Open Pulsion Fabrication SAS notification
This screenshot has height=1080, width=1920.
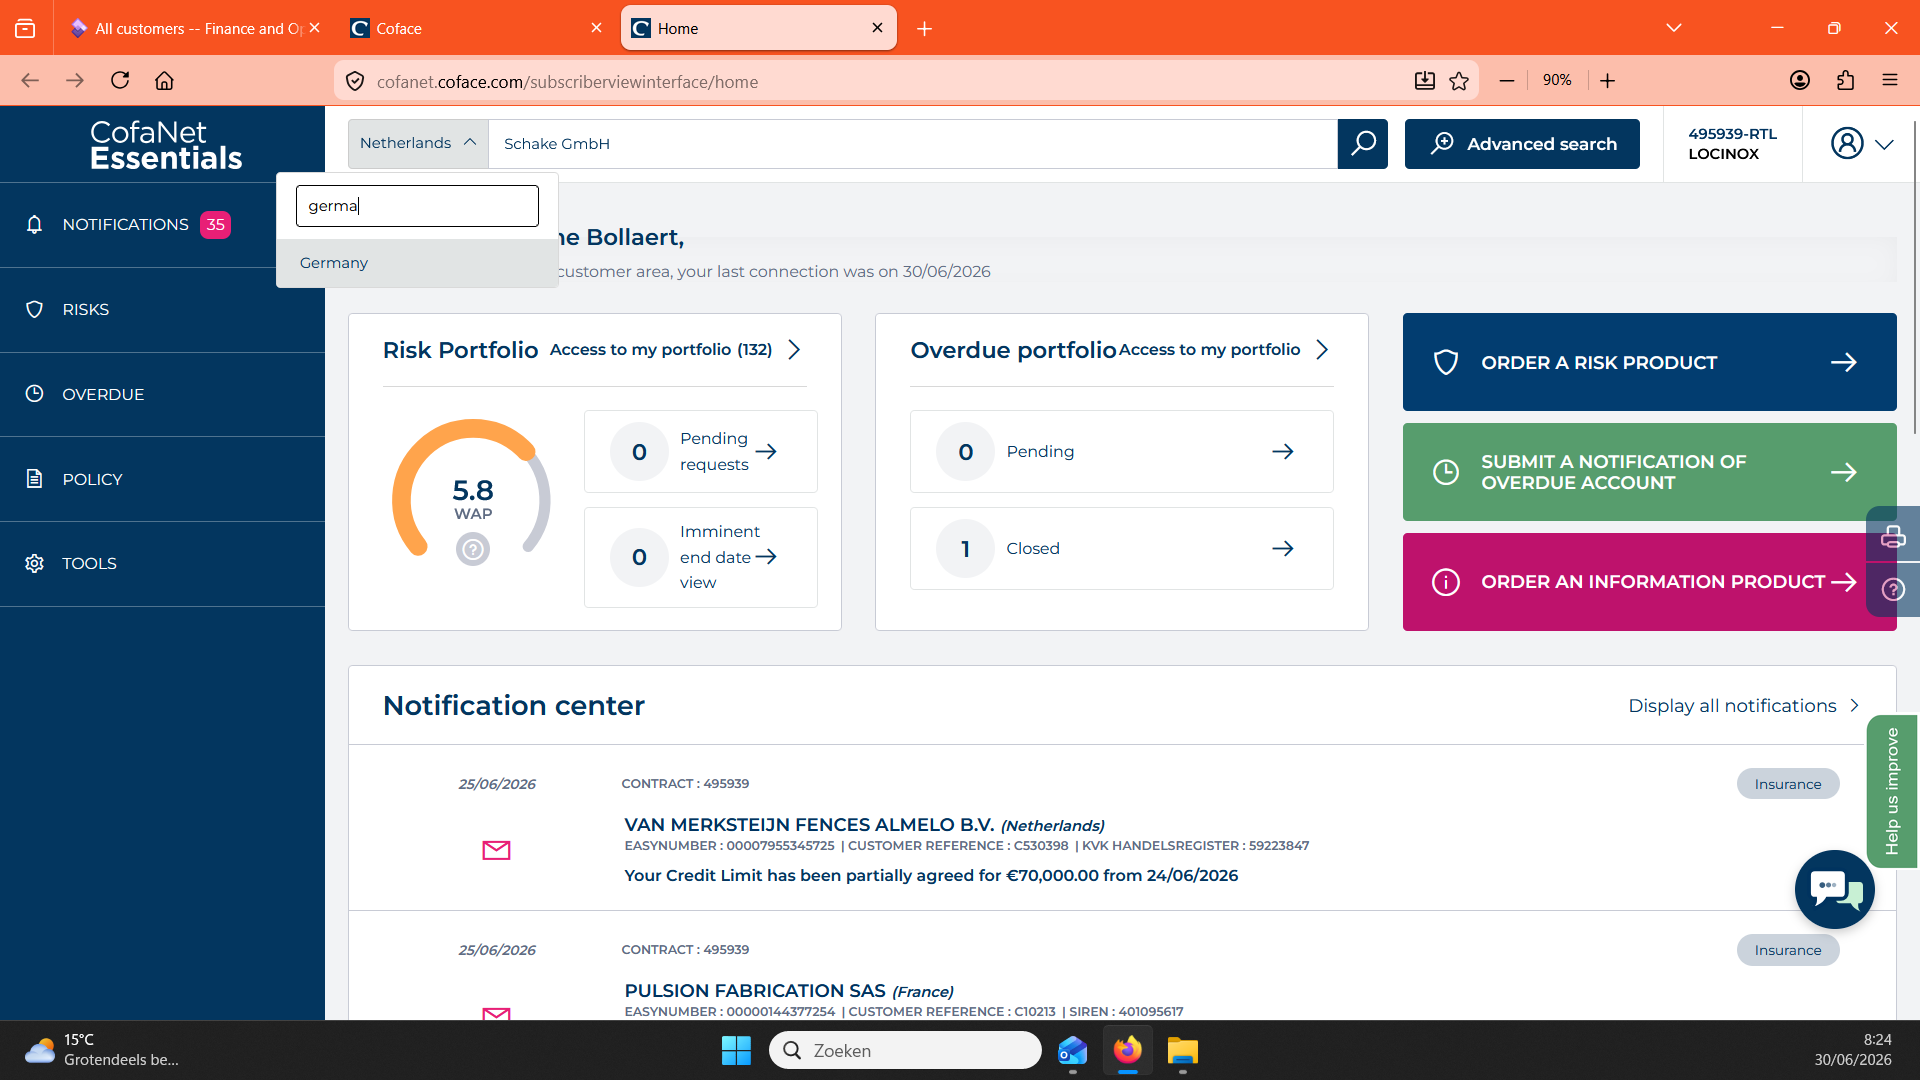pyautogui.click(x=755, y=991)
